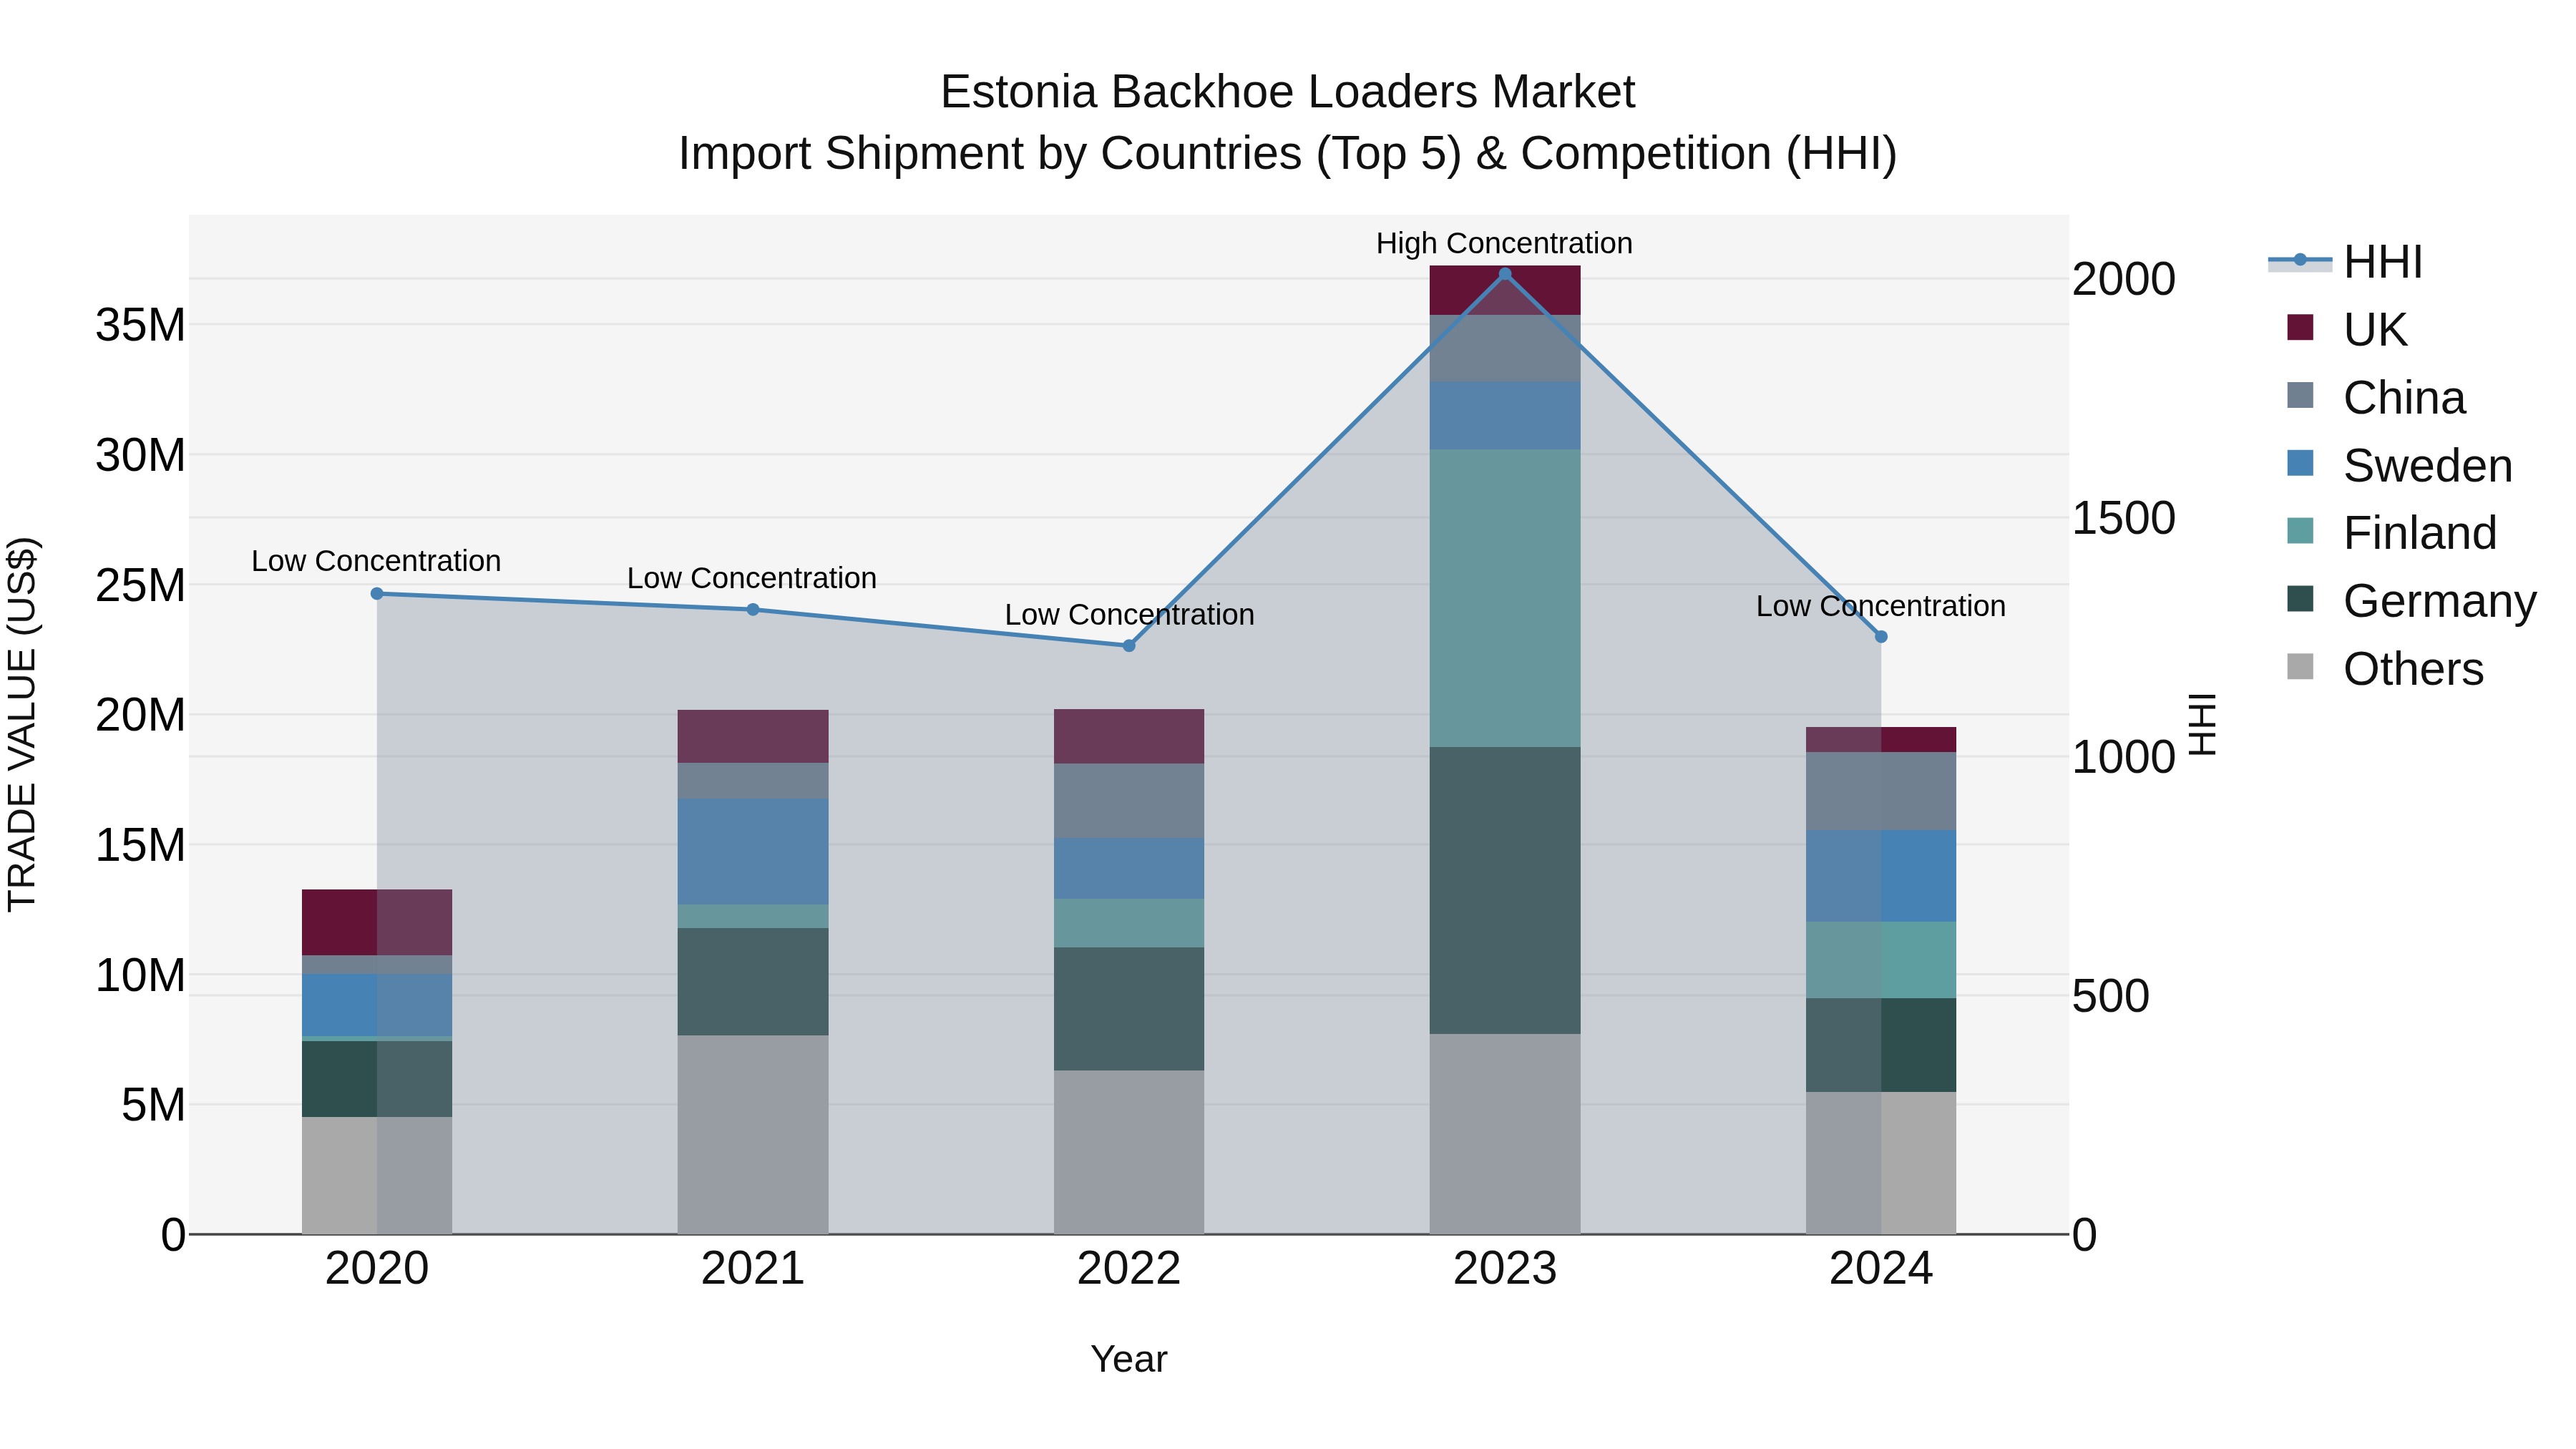Click the Germany dark green legend swatch
The image size is (2576, 1449).
[2300, 598]
